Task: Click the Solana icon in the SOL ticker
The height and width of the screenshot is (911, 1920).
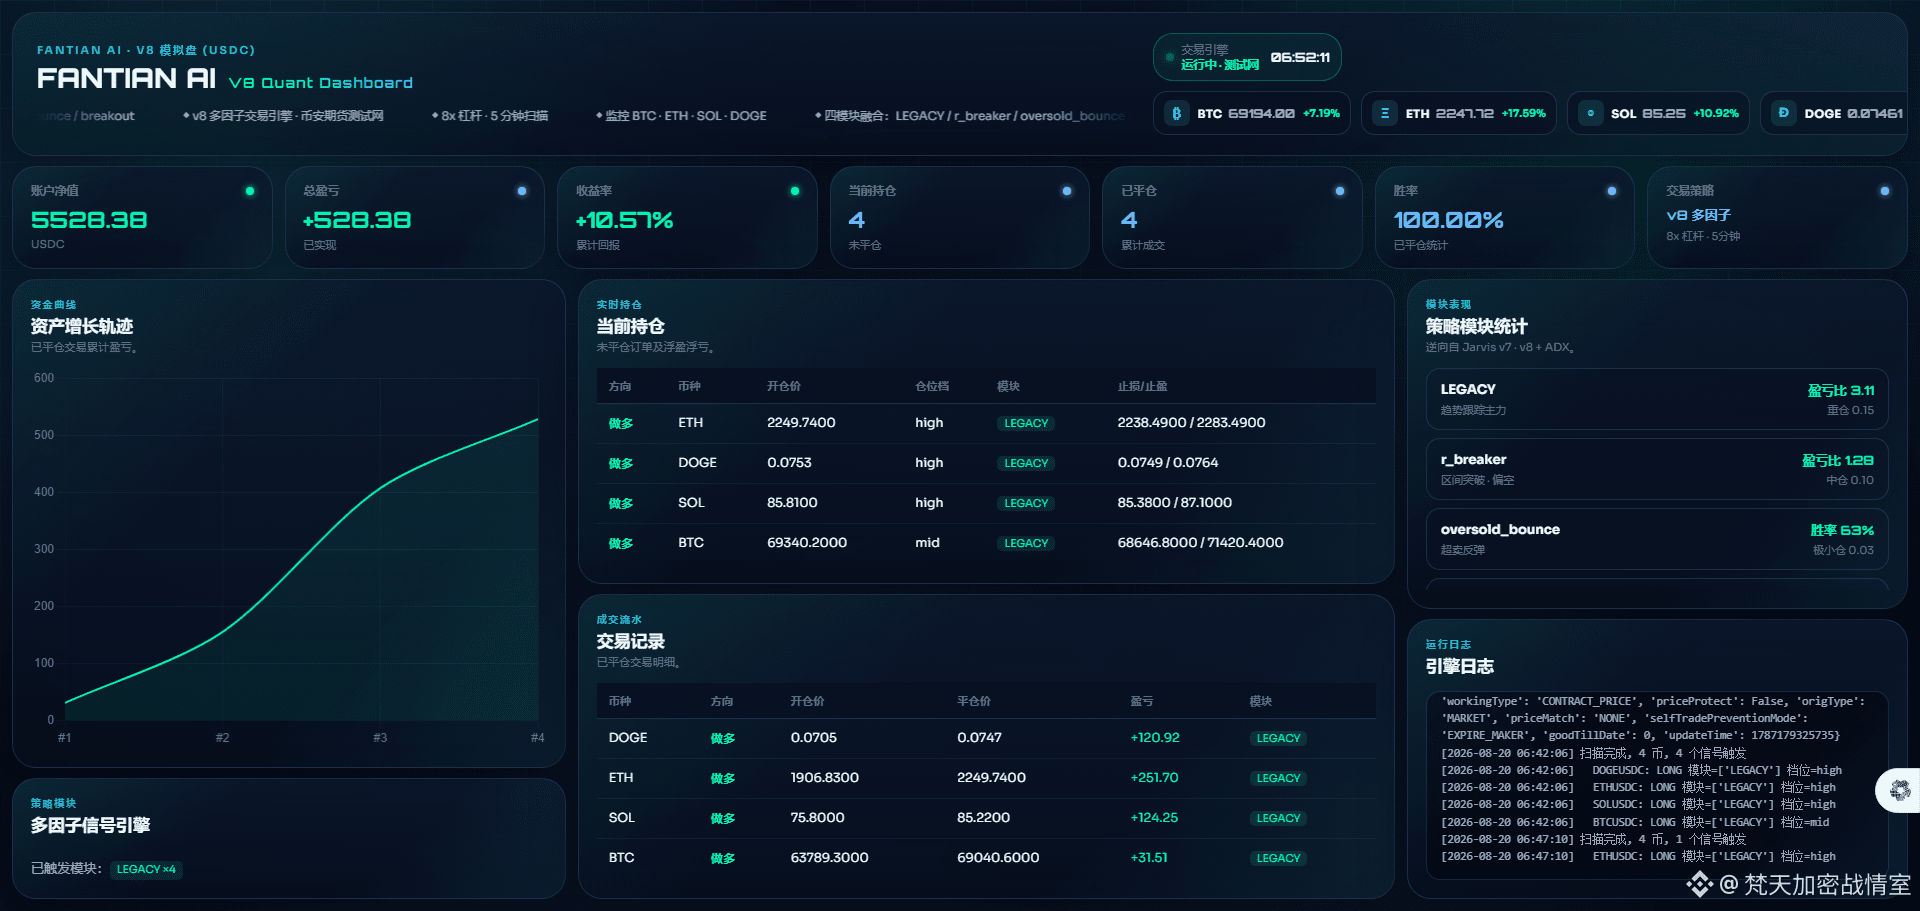Action: (1591, 114)
